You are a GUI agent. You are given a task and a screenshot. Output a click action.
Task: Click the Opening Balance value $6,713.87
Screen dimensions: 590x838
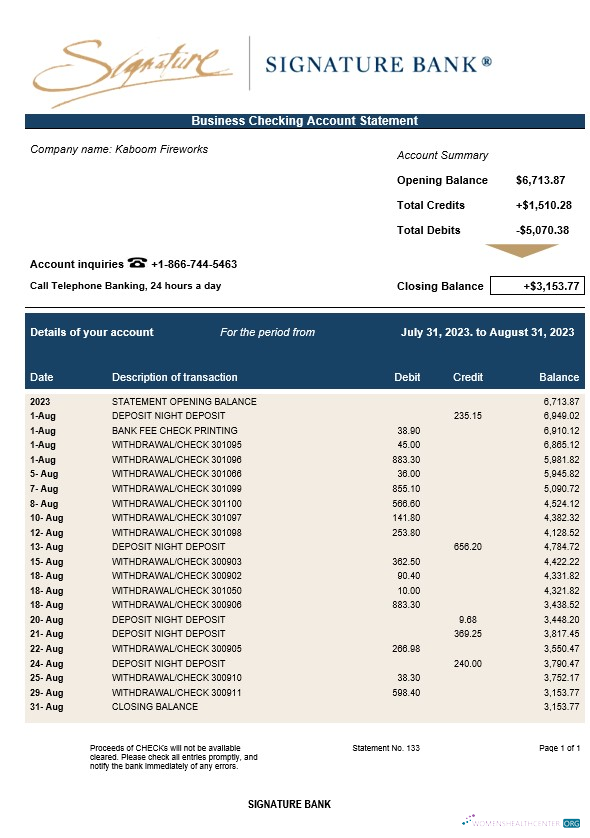[x=540, y=180]
